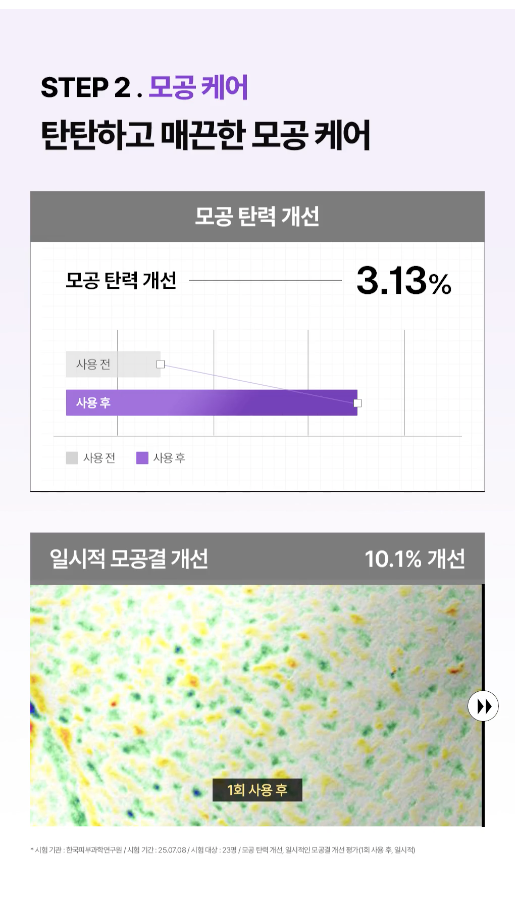Click the square marker ending the purple 사용 후 bar
516x912 pixels.
(x=358, y=403)
